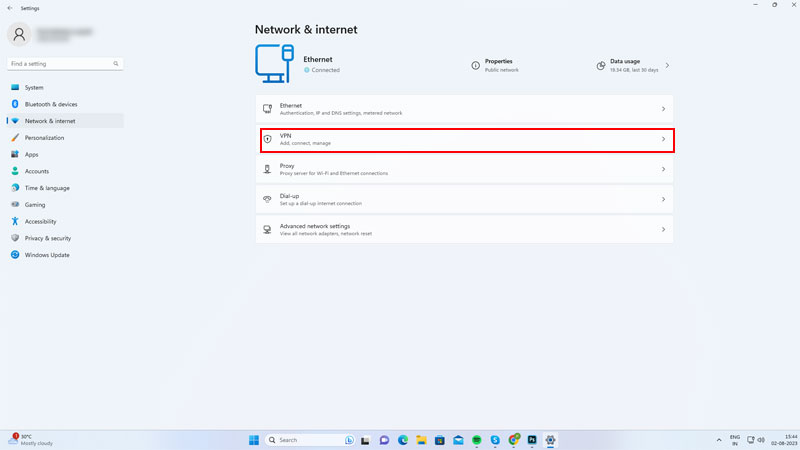Select Network & internet in sidebar
The width and height of the screenshot is (800, 450).
click(65, 121)
